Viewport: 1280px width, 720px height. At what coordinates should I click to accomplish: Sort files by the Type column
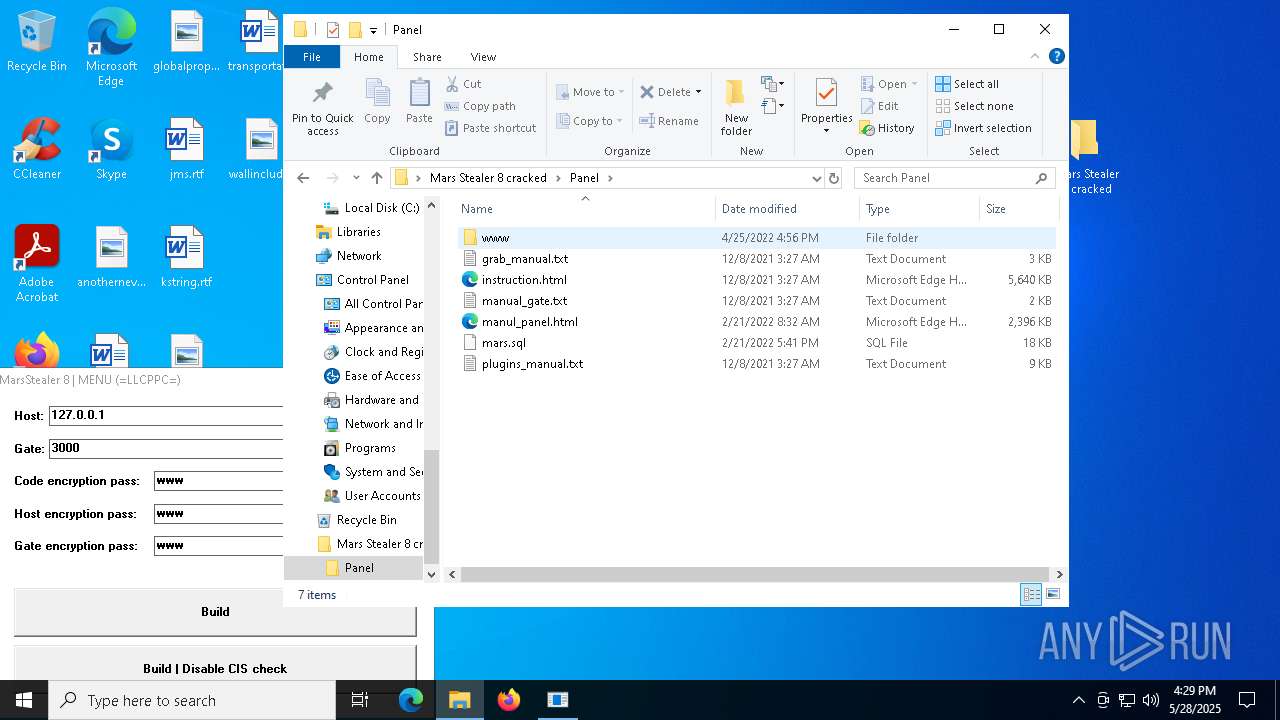[x=919, y=209]
